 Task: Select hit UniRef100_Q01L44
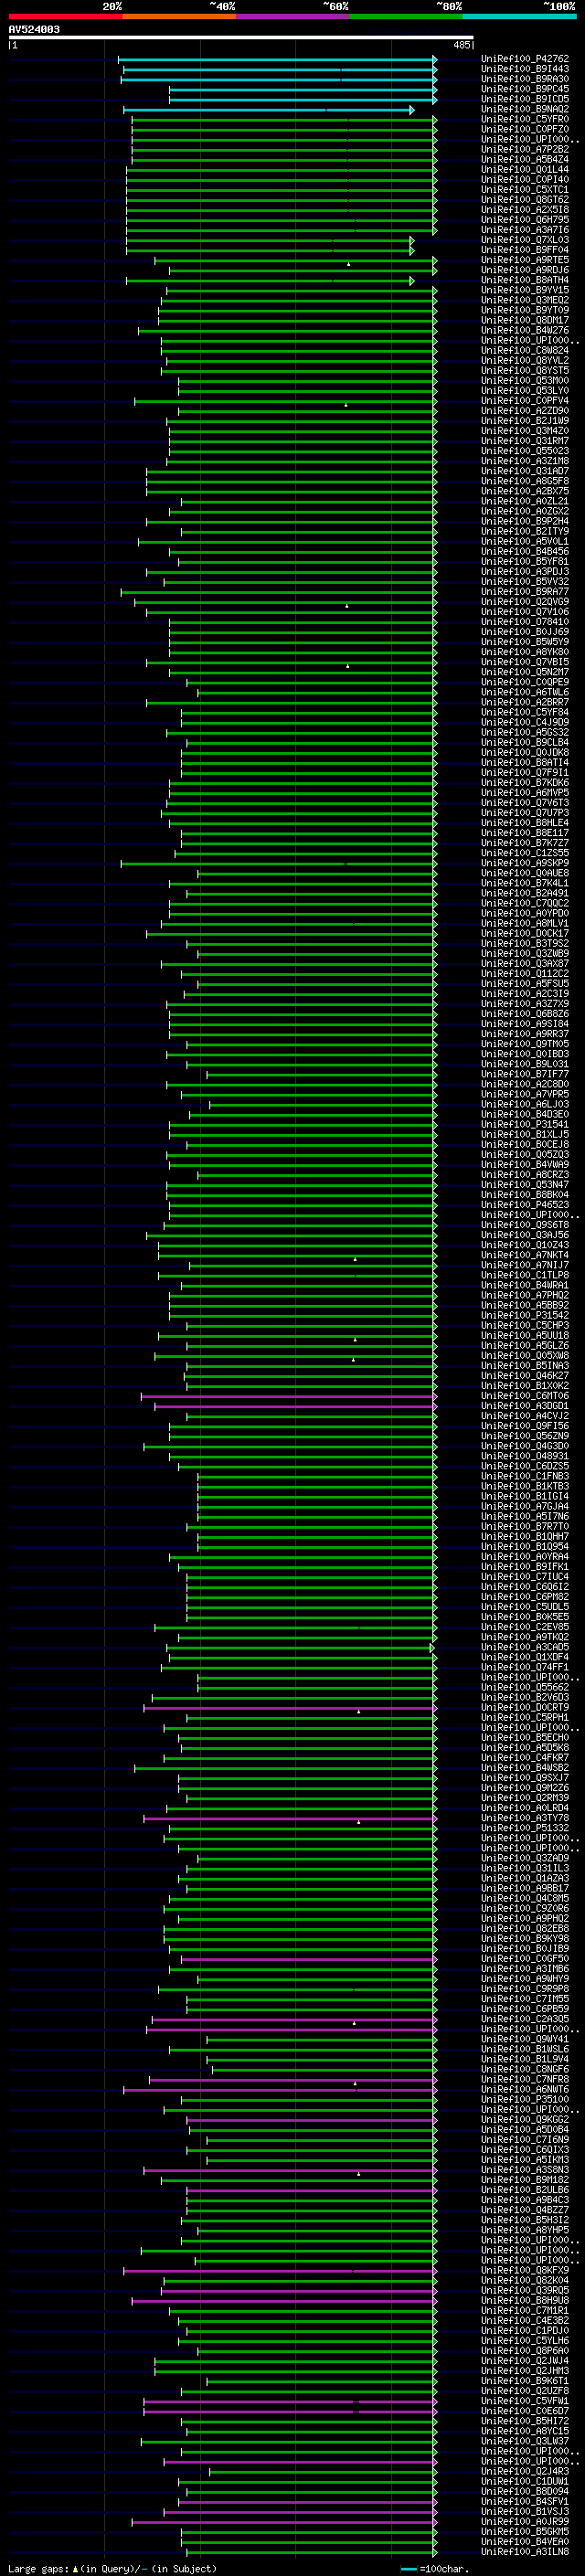coord(524,169)
